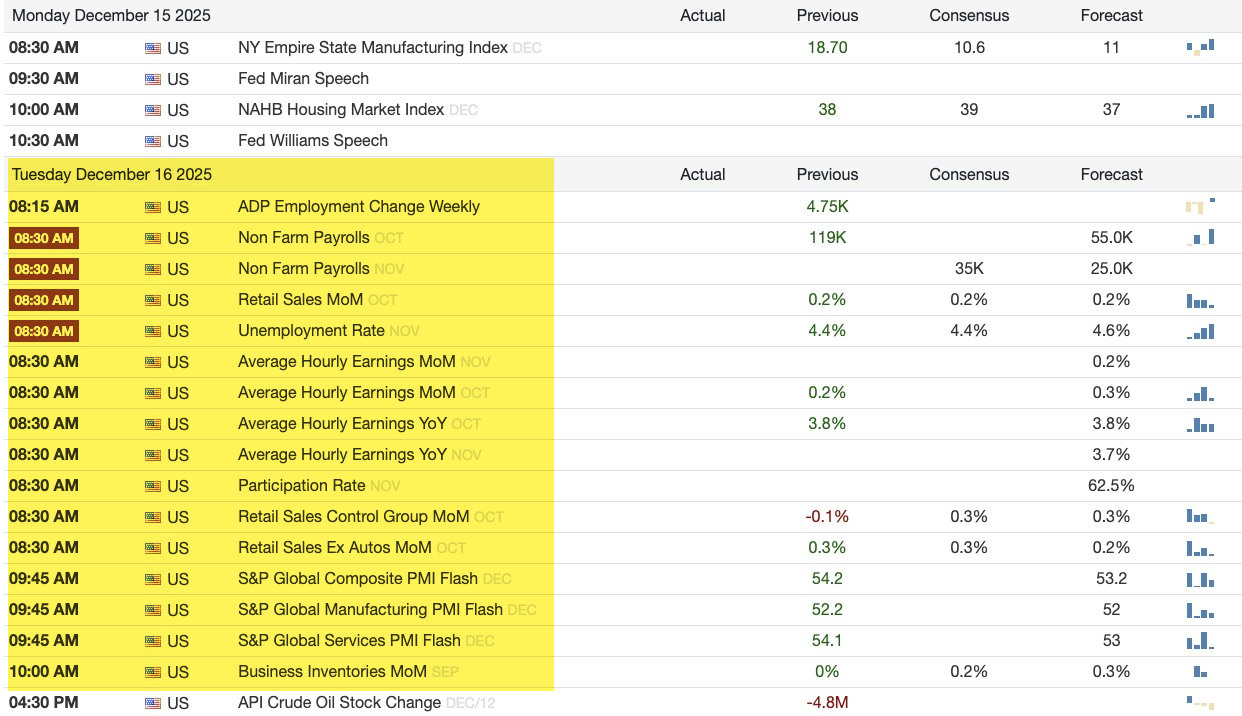This screenshot has height=716, width=1242.
Task: Click US flag in Average Hourly Earnings MoM NOV row
Action: (153, 362)
